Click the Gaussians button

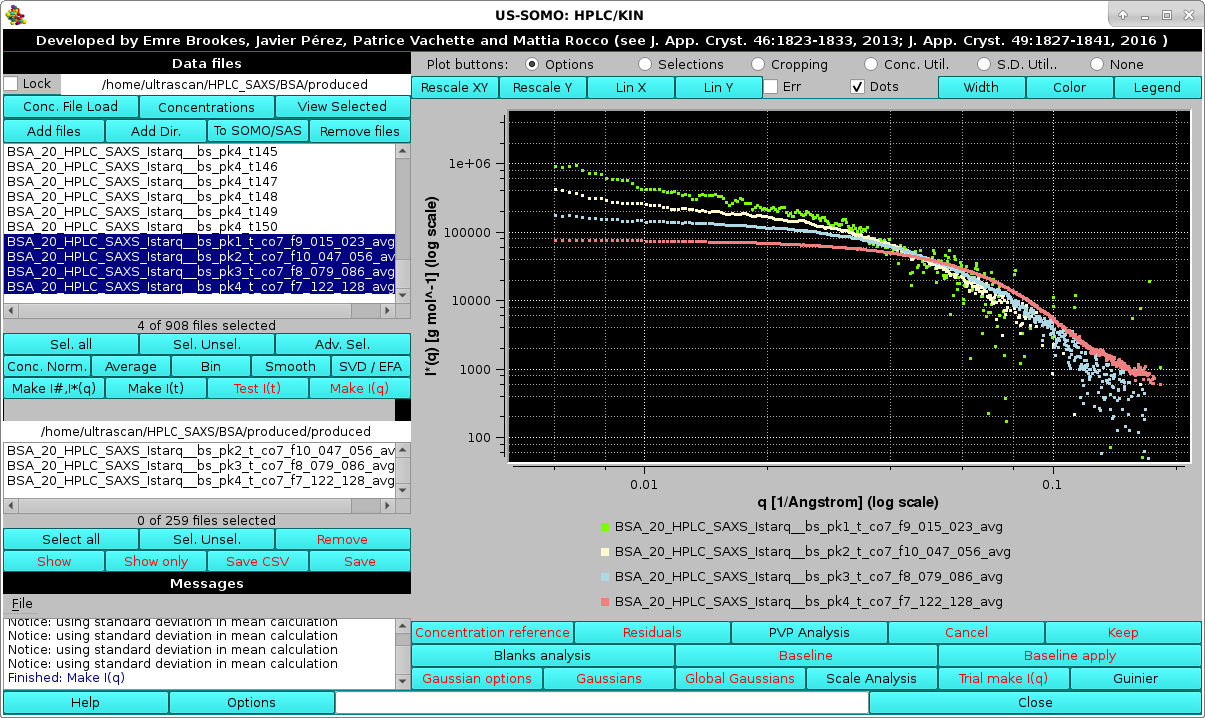pyautogui.click(x=608, y=678)
